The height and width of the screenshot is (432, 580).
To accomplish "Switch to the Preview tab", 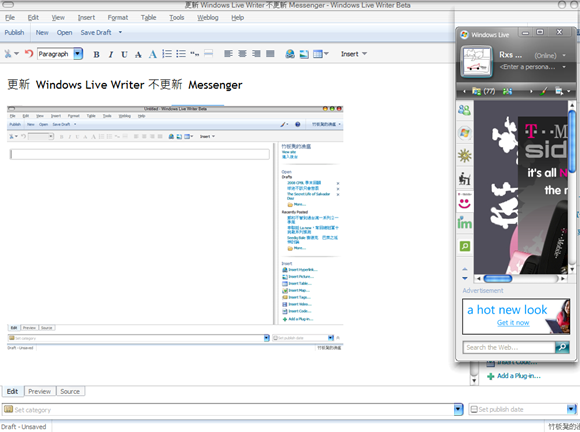I will [40, 391].
